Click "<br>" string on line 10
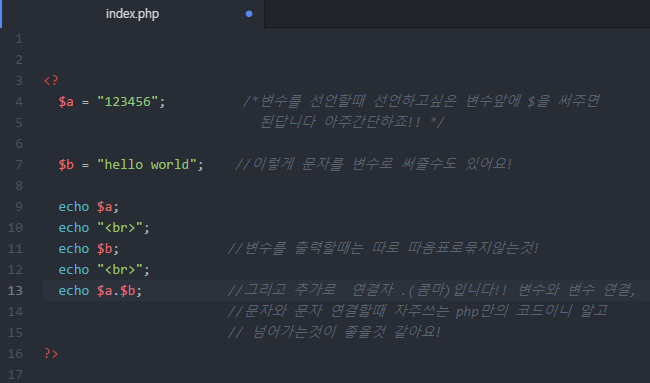This screenshot has width=650, height=383. pos(120,228)
